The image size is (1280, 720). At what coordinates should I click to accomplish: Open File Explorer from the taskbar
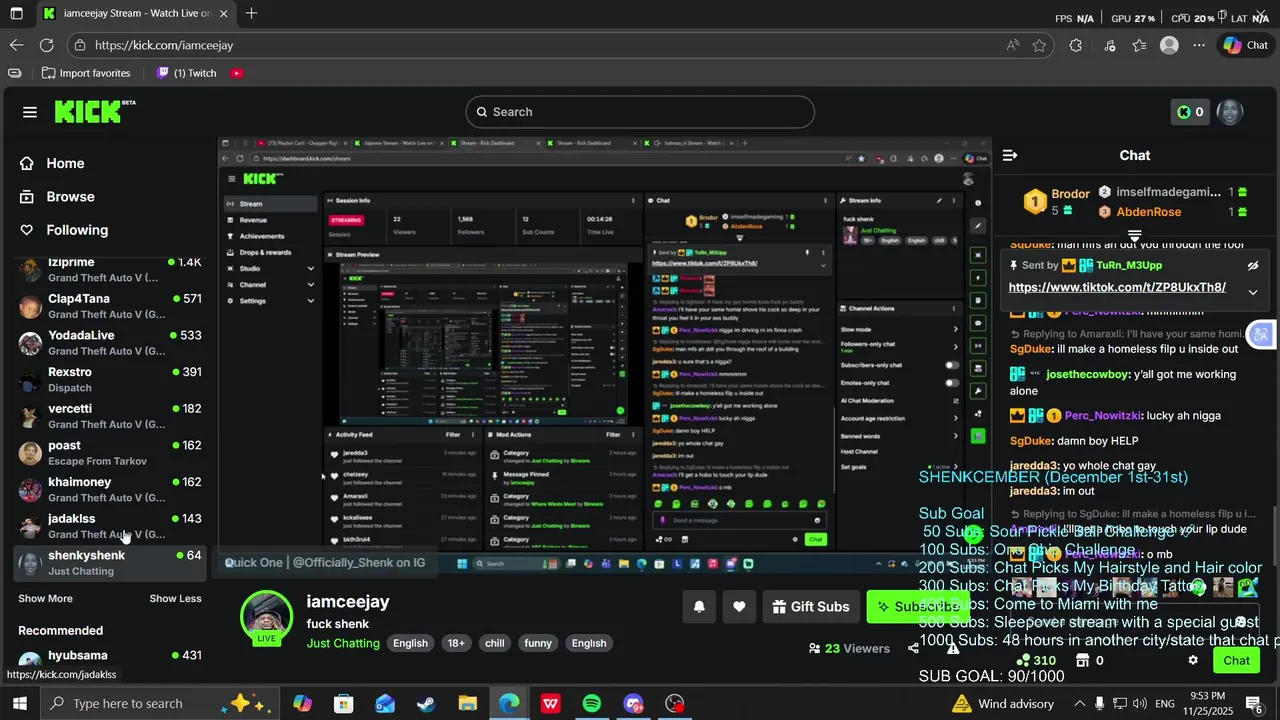[467, 704]
